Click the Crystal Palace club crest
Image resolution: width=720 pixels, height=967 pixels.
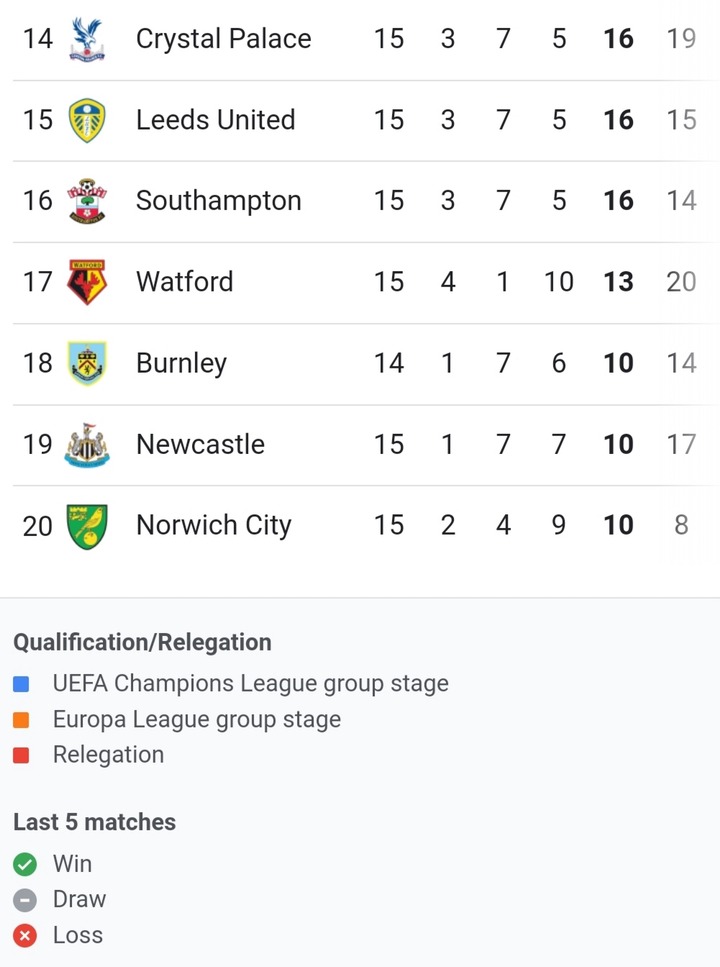coord(87,39)
